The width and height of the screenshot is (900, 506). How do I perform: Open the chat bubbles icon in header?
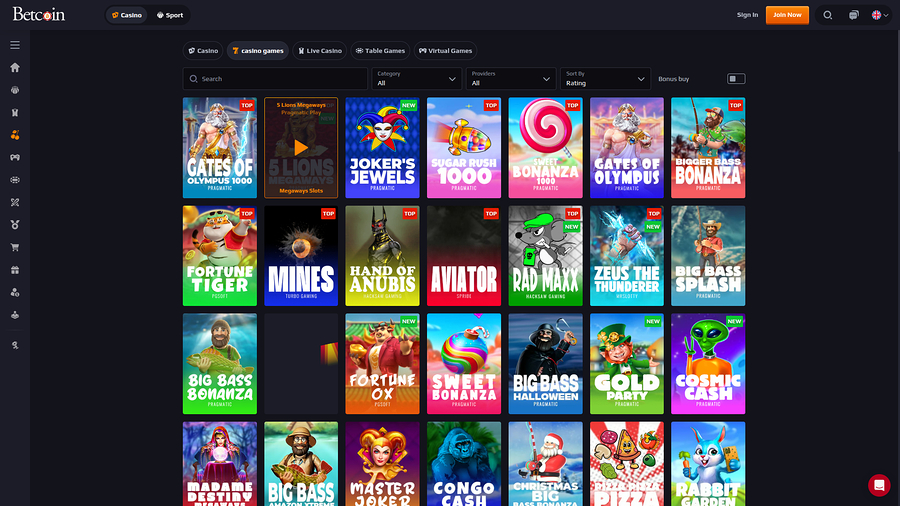pos(854,15)
